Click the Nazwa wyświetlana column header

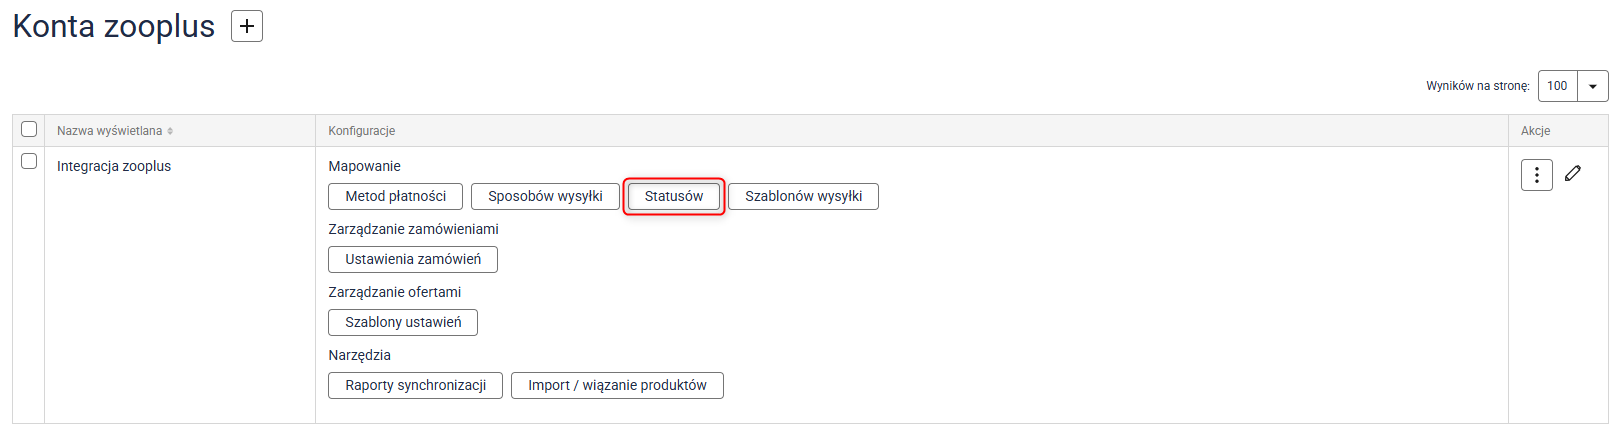pos(109,131)
